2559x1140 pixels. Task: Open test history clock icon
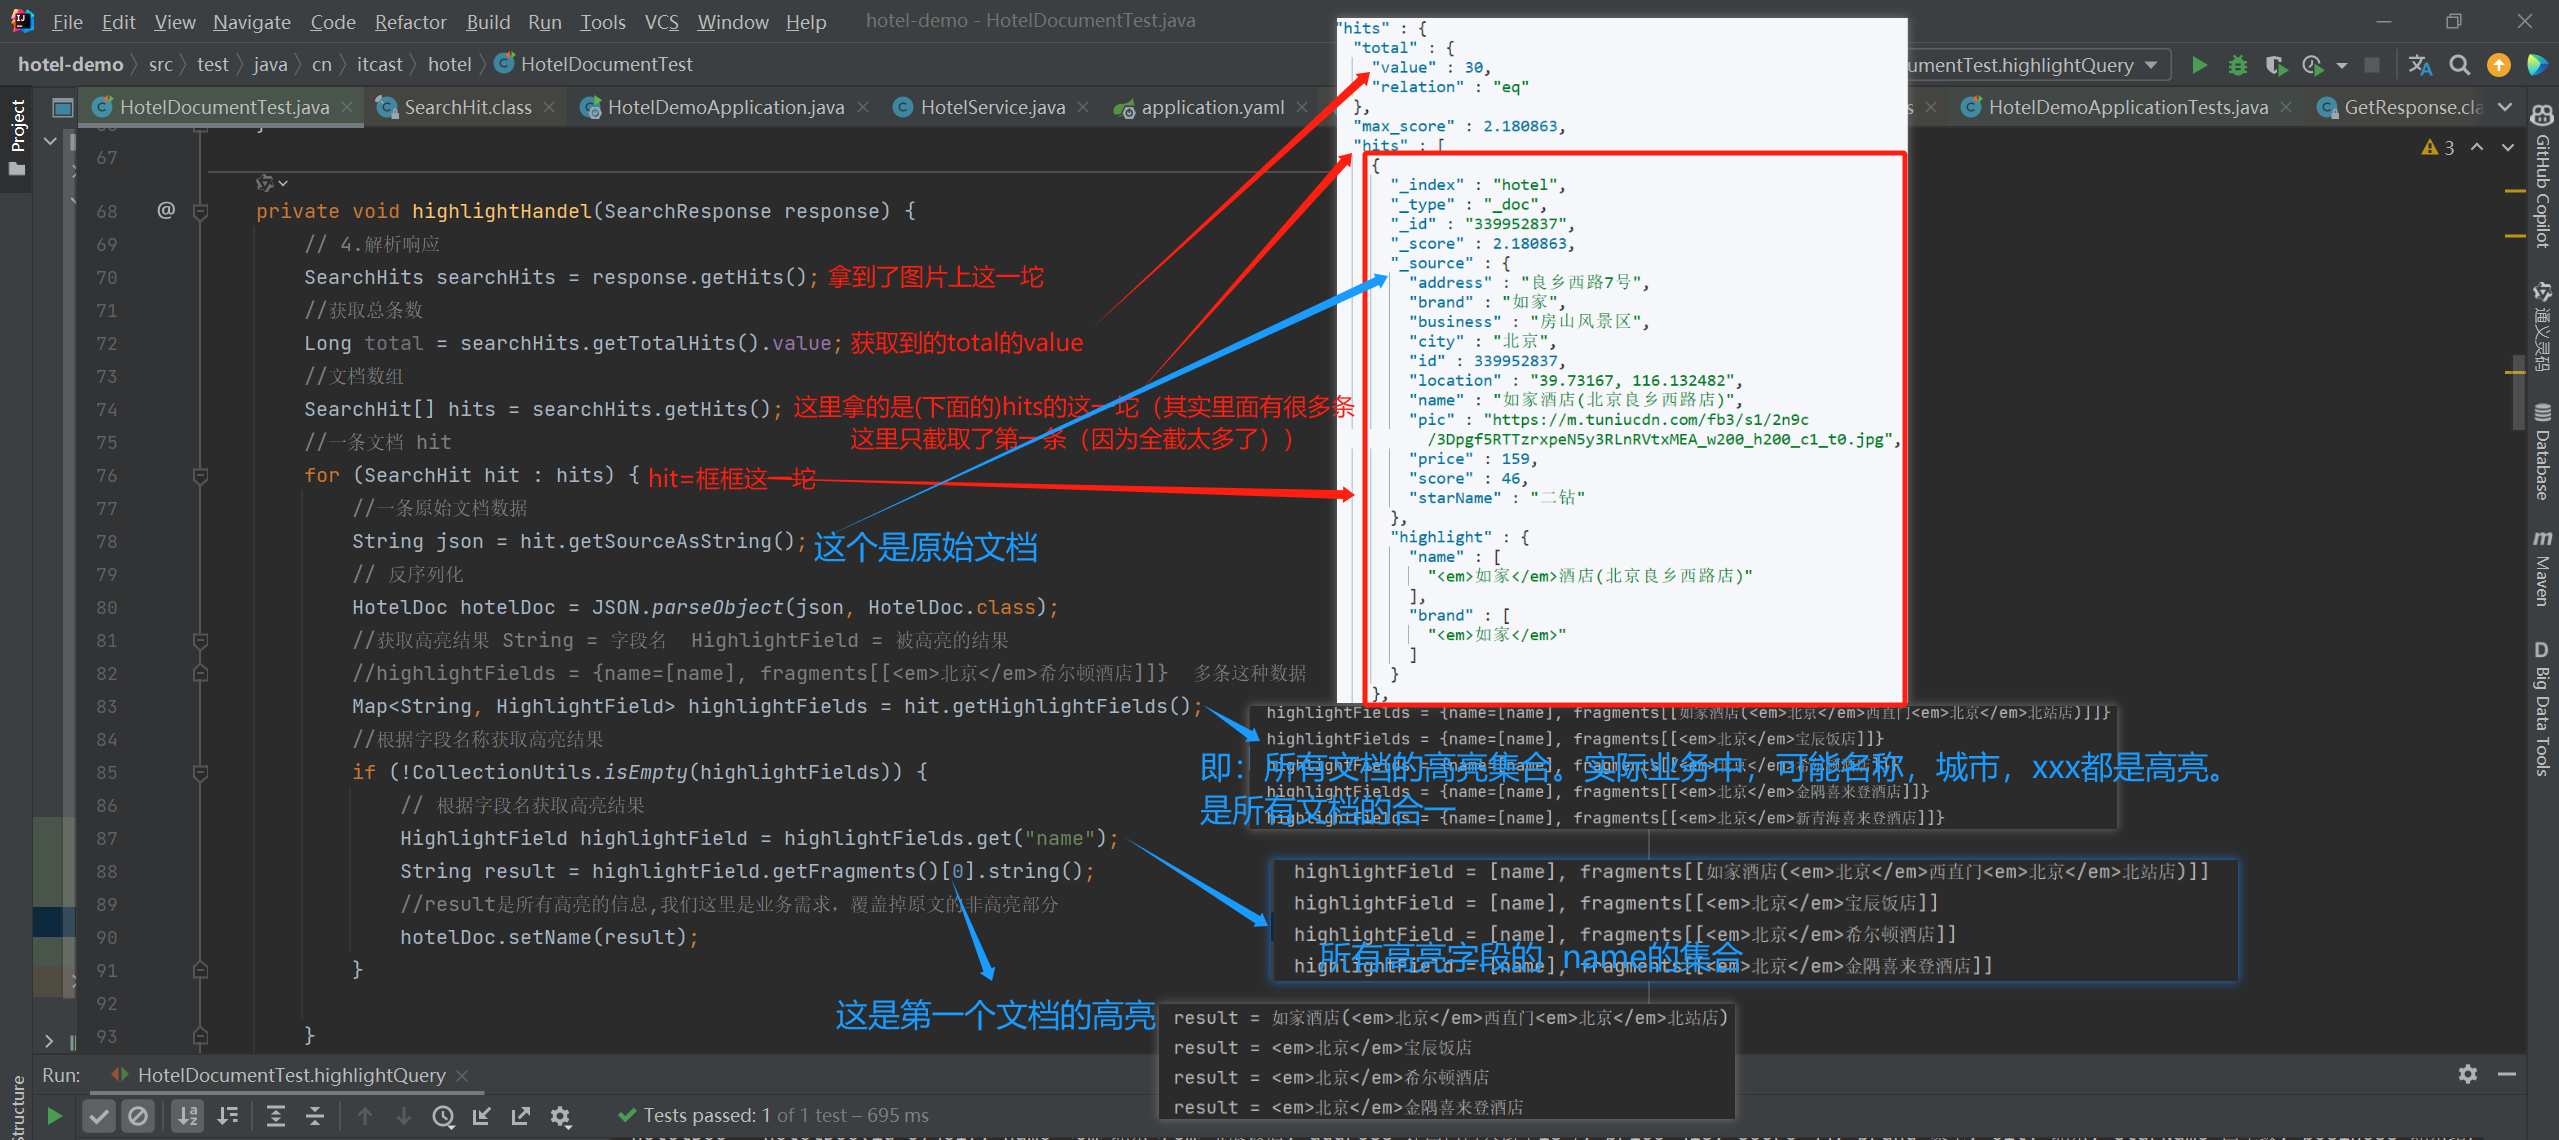point(443,1116)
